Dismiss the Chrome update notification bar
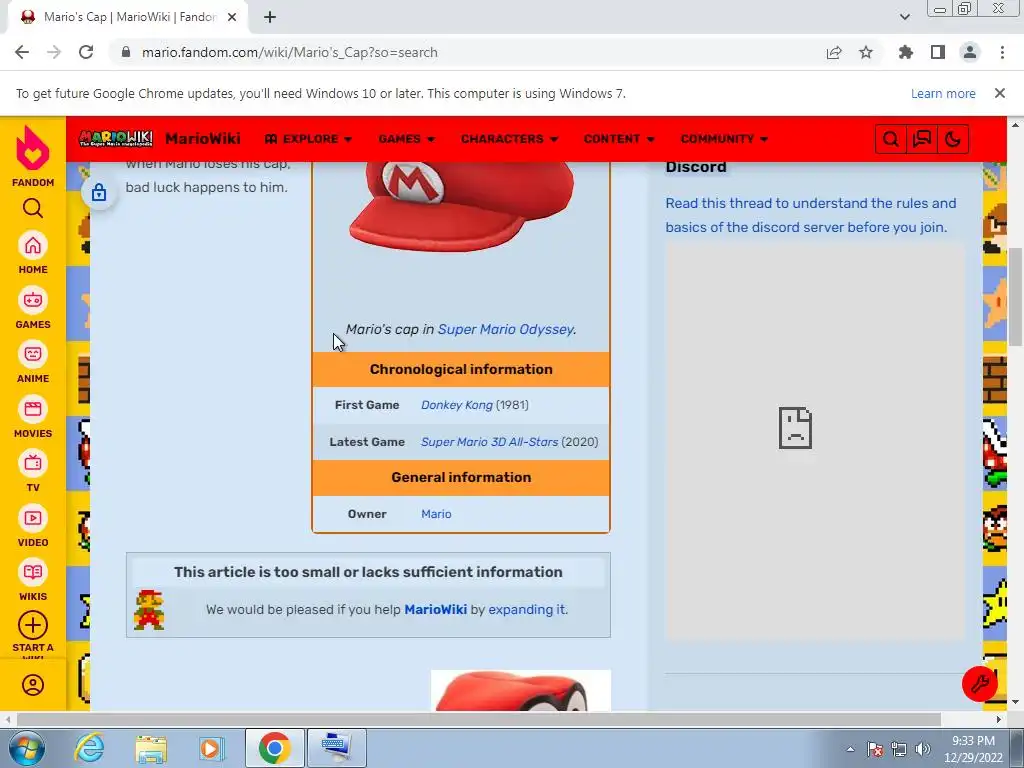1024x768 pixels. 1000,93
